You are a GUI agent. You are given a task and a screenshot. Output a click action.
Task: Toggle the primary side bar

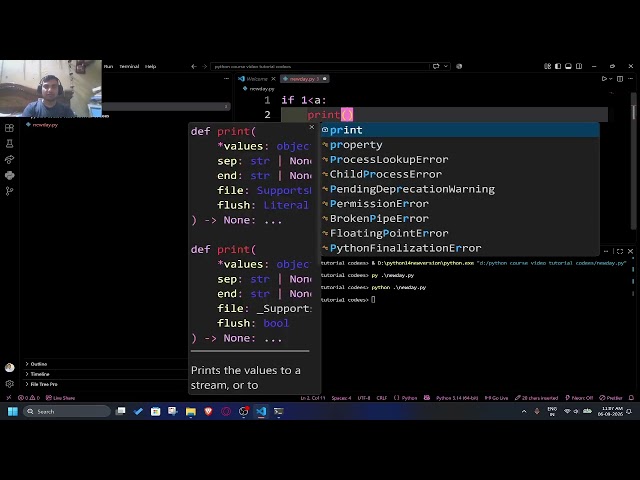558,66
